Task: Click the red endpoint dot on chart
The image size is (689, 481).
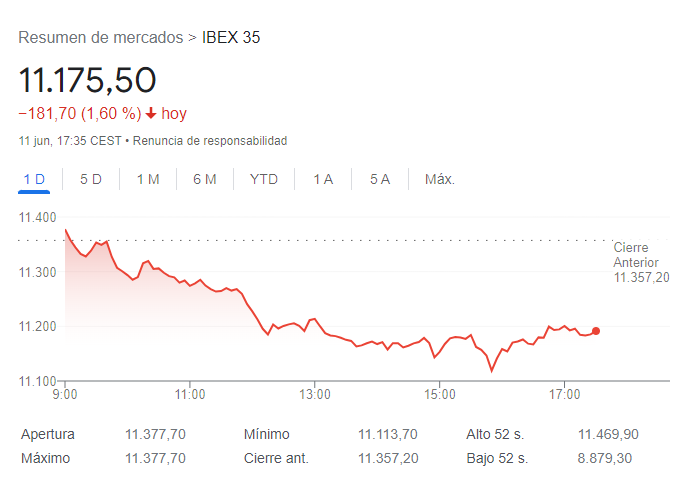Action: click(596, 331)
